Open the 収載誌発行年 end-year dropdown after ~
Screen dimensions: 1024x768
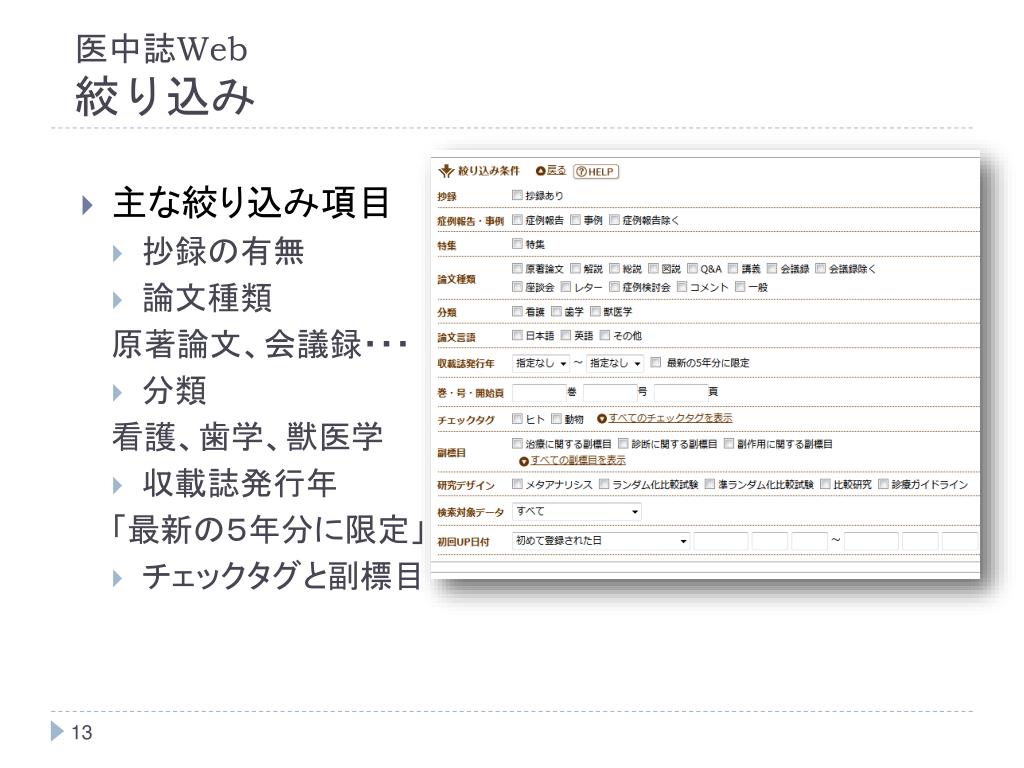pyautogui.click(x=615, y=363)
